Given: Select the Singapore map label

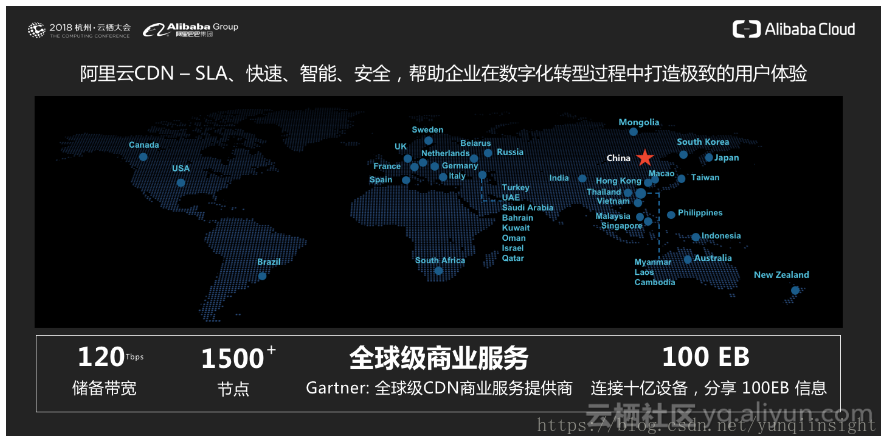Looking at the screenshot, I should tap(622, 226).
